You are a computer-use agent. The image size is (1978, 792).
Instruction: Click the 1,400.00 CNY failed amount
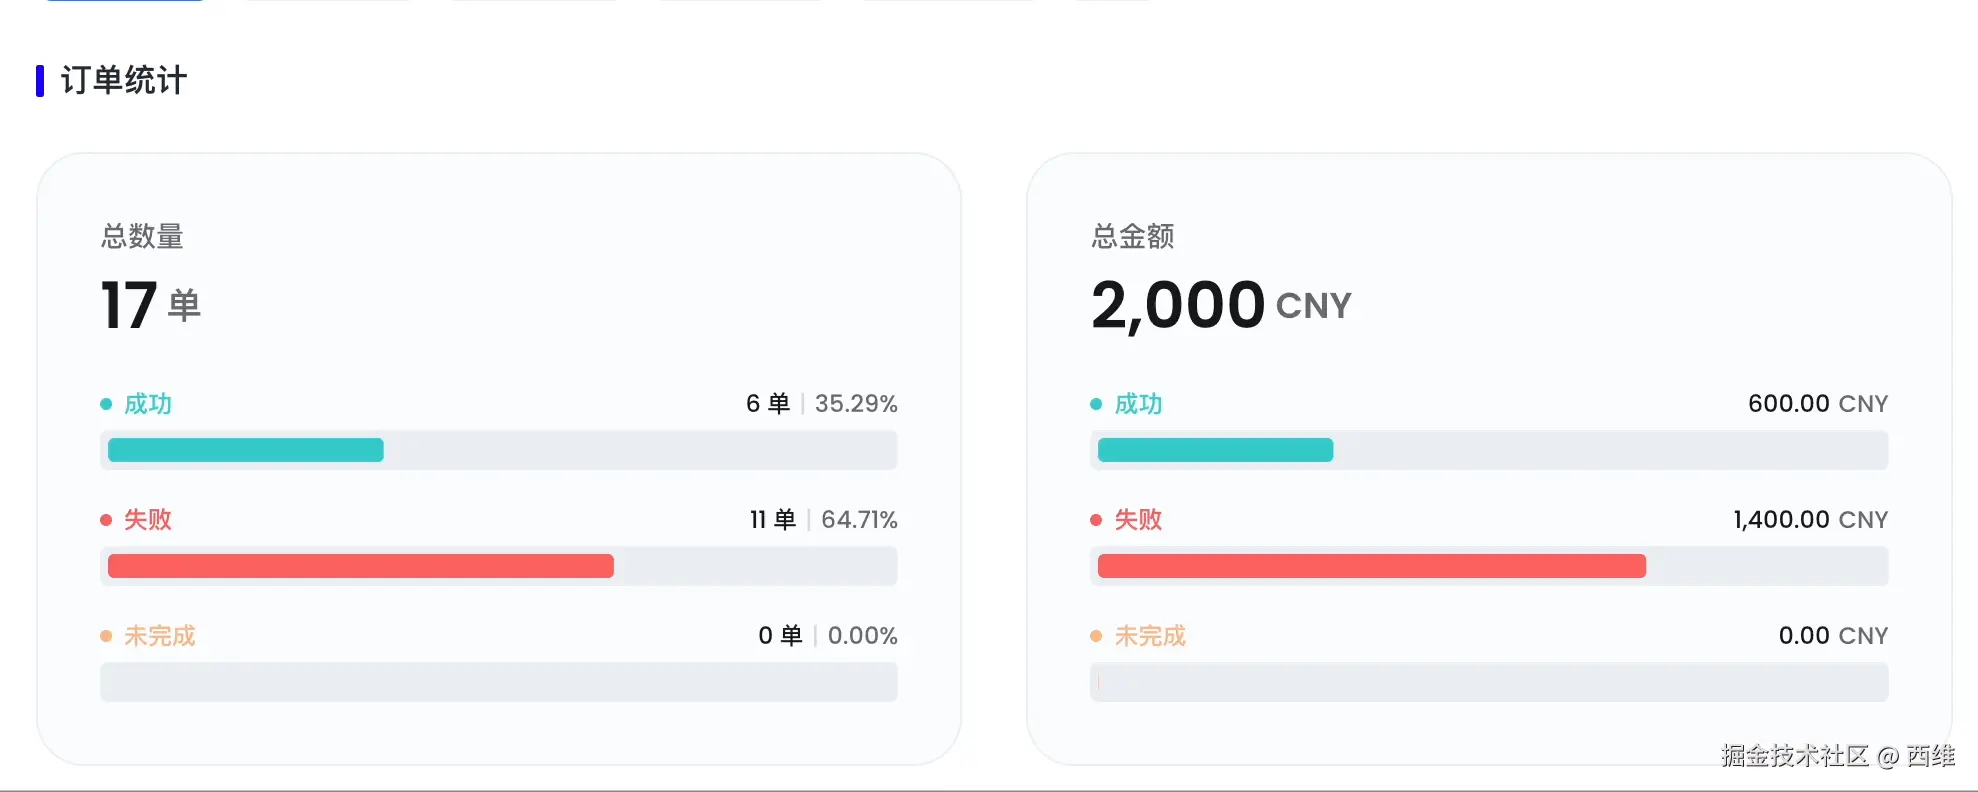point(1810,520)
